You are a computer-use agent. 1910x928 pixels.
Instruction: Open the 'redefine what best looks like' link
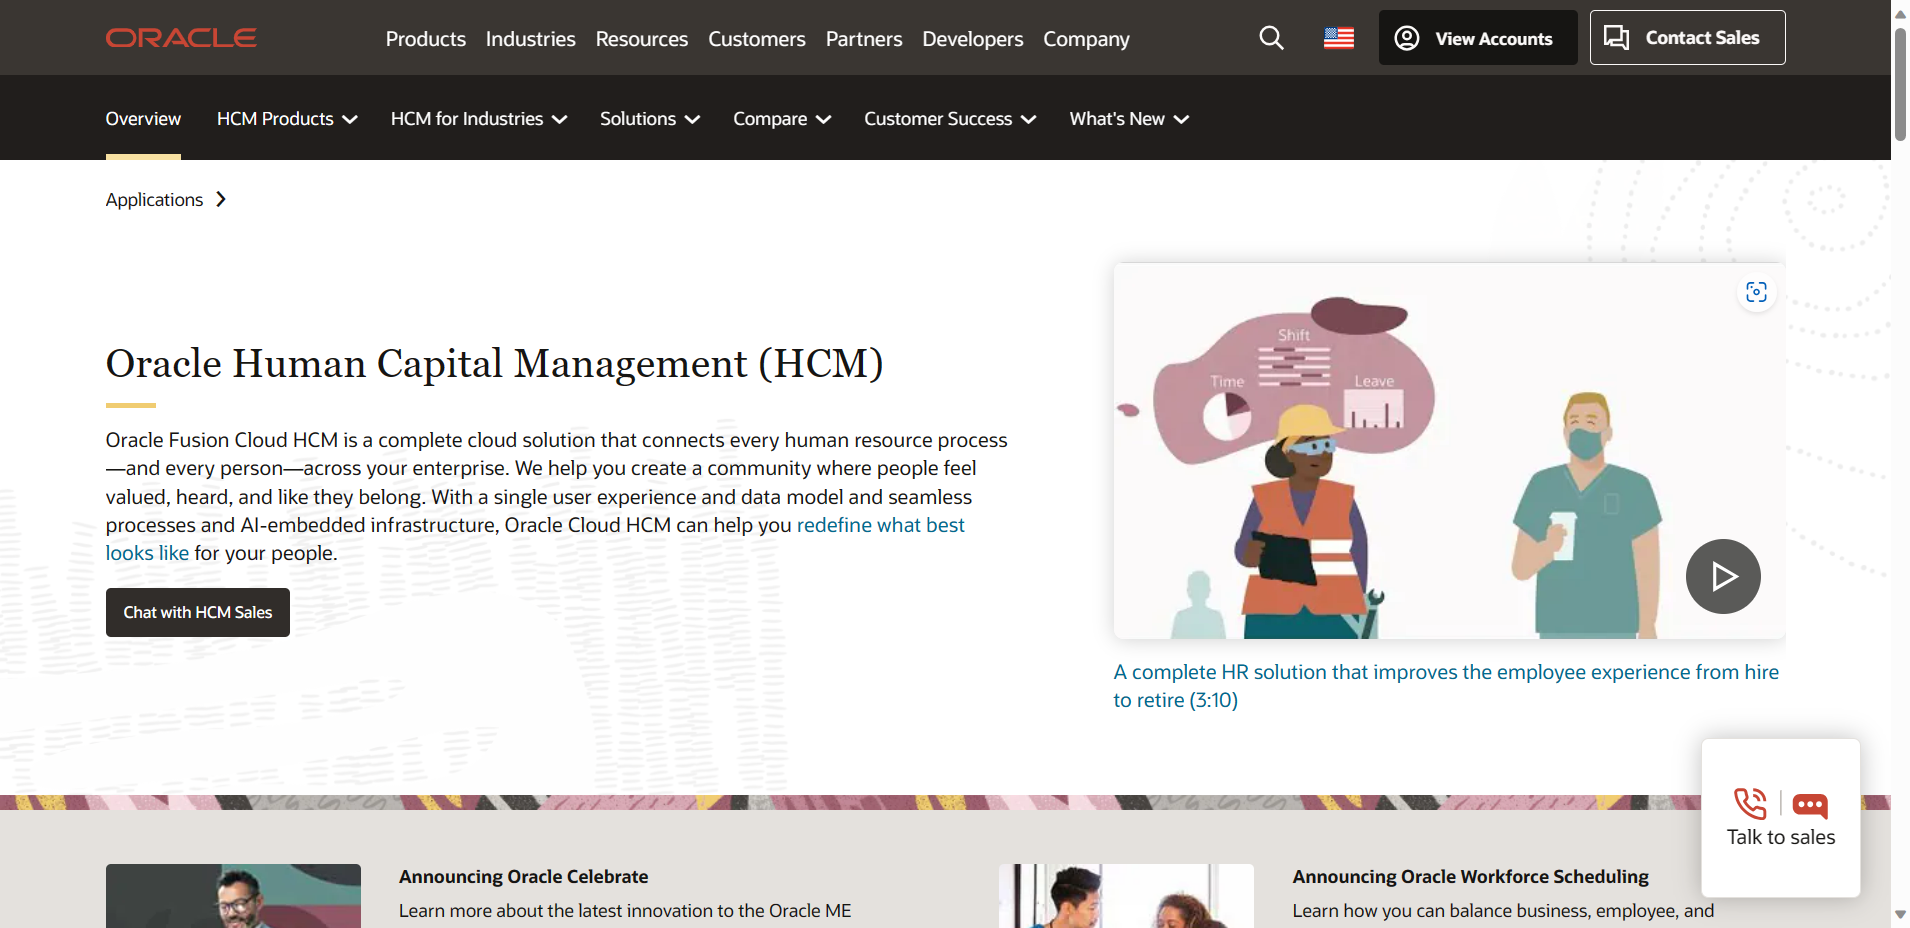point(880,525)
